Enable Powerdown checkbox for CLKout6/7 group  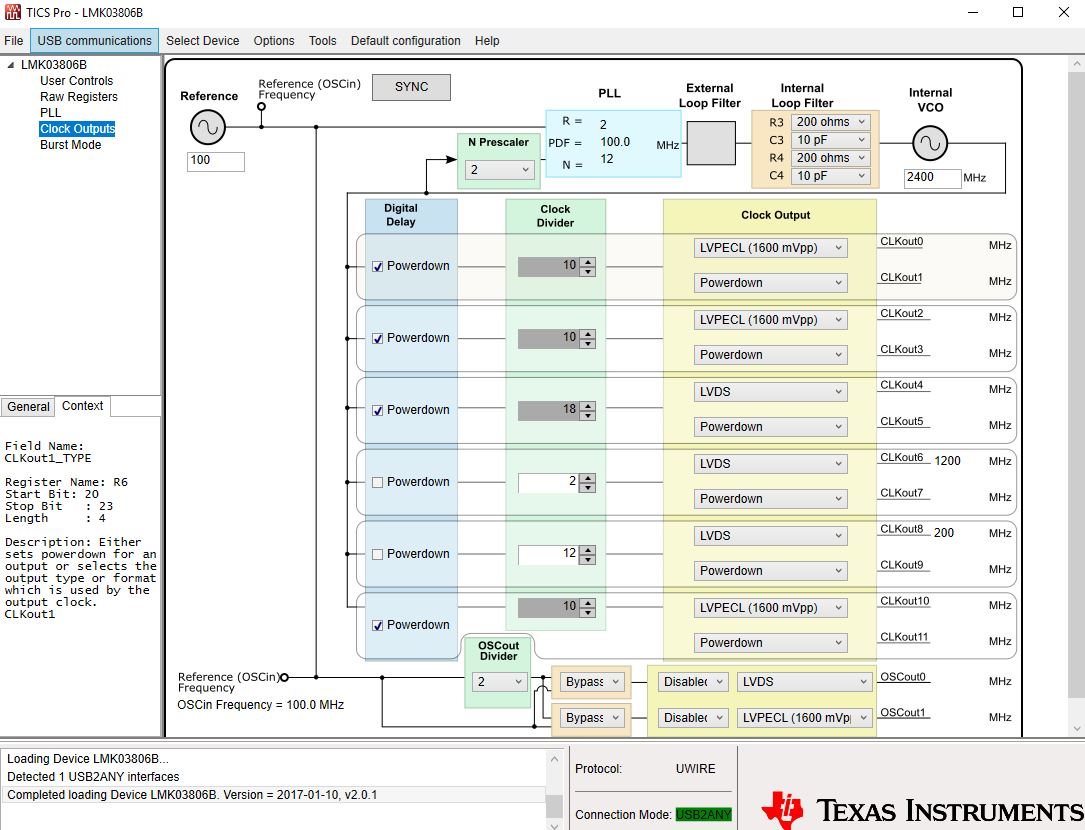tap(378, 482)
